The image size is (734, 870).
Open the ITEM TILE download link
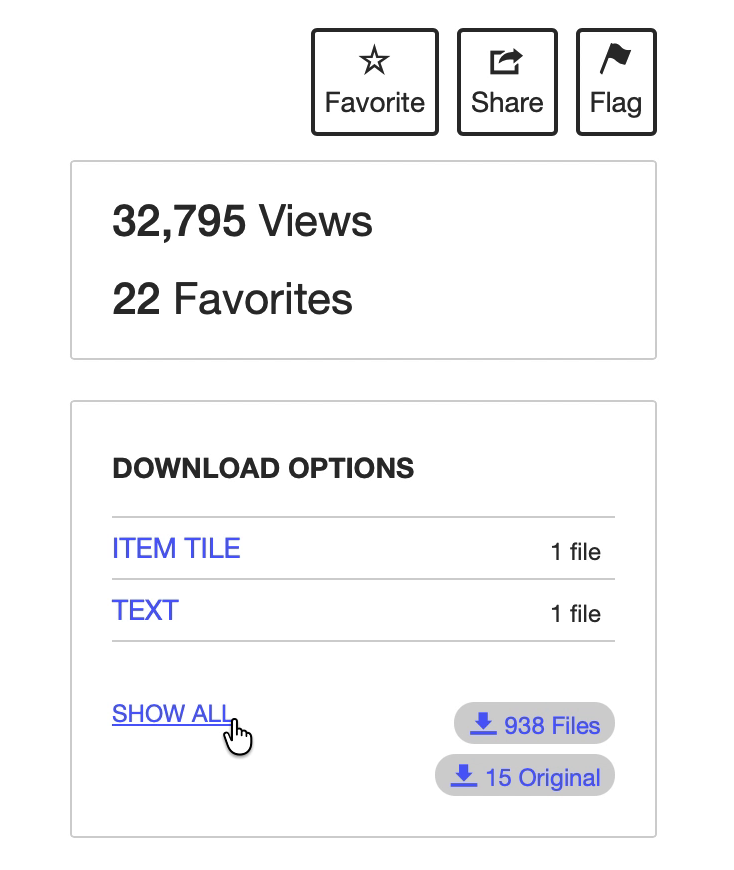tap(176, 548)
